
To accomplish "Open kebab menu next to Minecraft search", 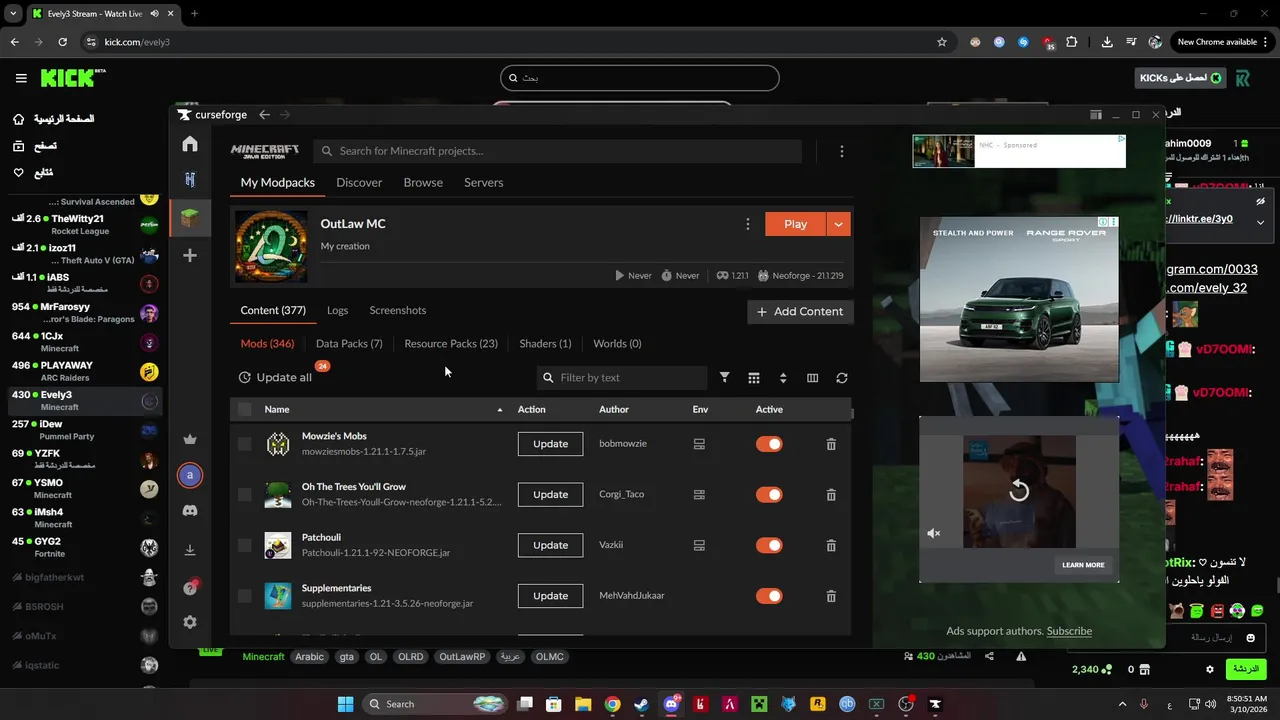I will [842, 151].
